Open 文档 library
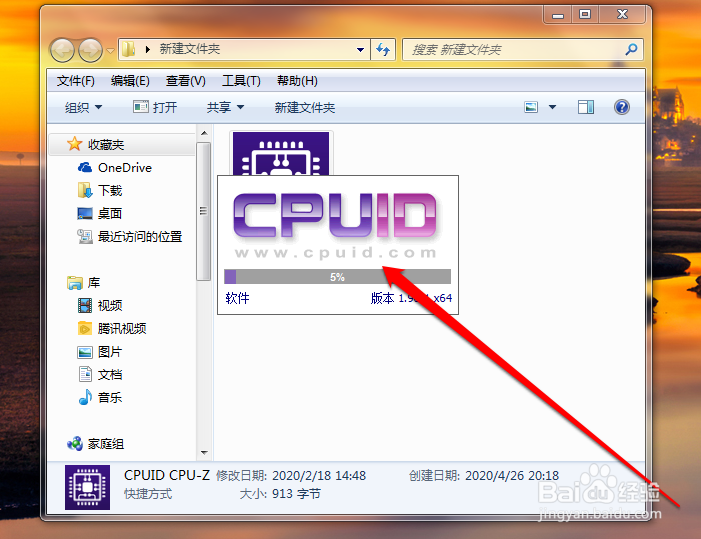This screenshot has width=701, height=539. pyautogui.click(x=100, y=375)
